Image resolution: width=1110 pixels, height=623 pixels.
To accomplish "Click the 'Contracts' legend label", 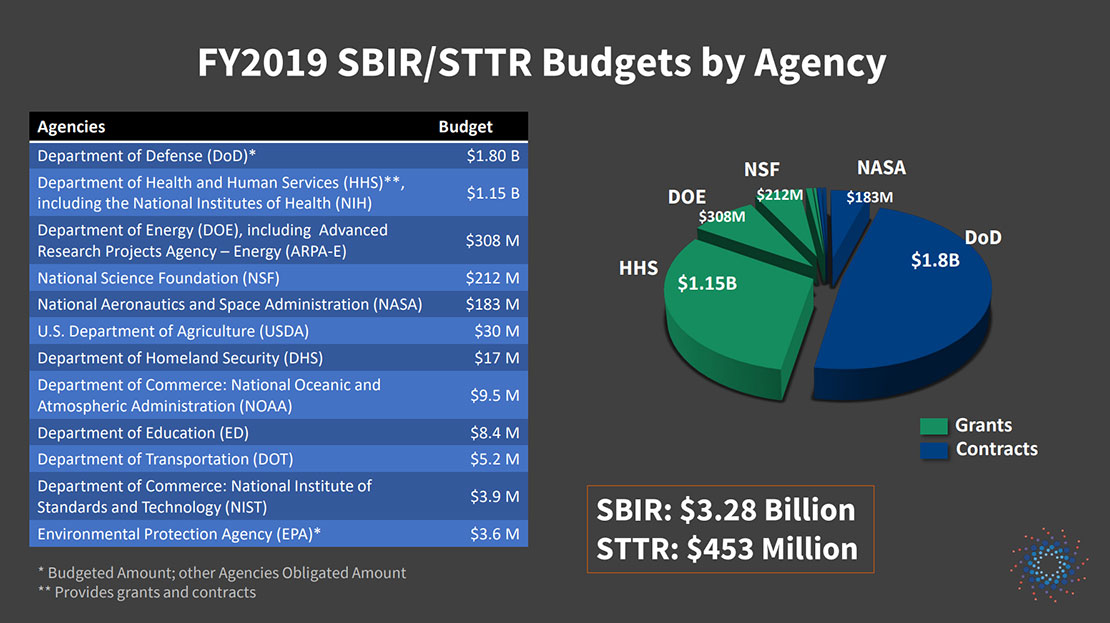I will pyautogui.click(x=996, y=449).
